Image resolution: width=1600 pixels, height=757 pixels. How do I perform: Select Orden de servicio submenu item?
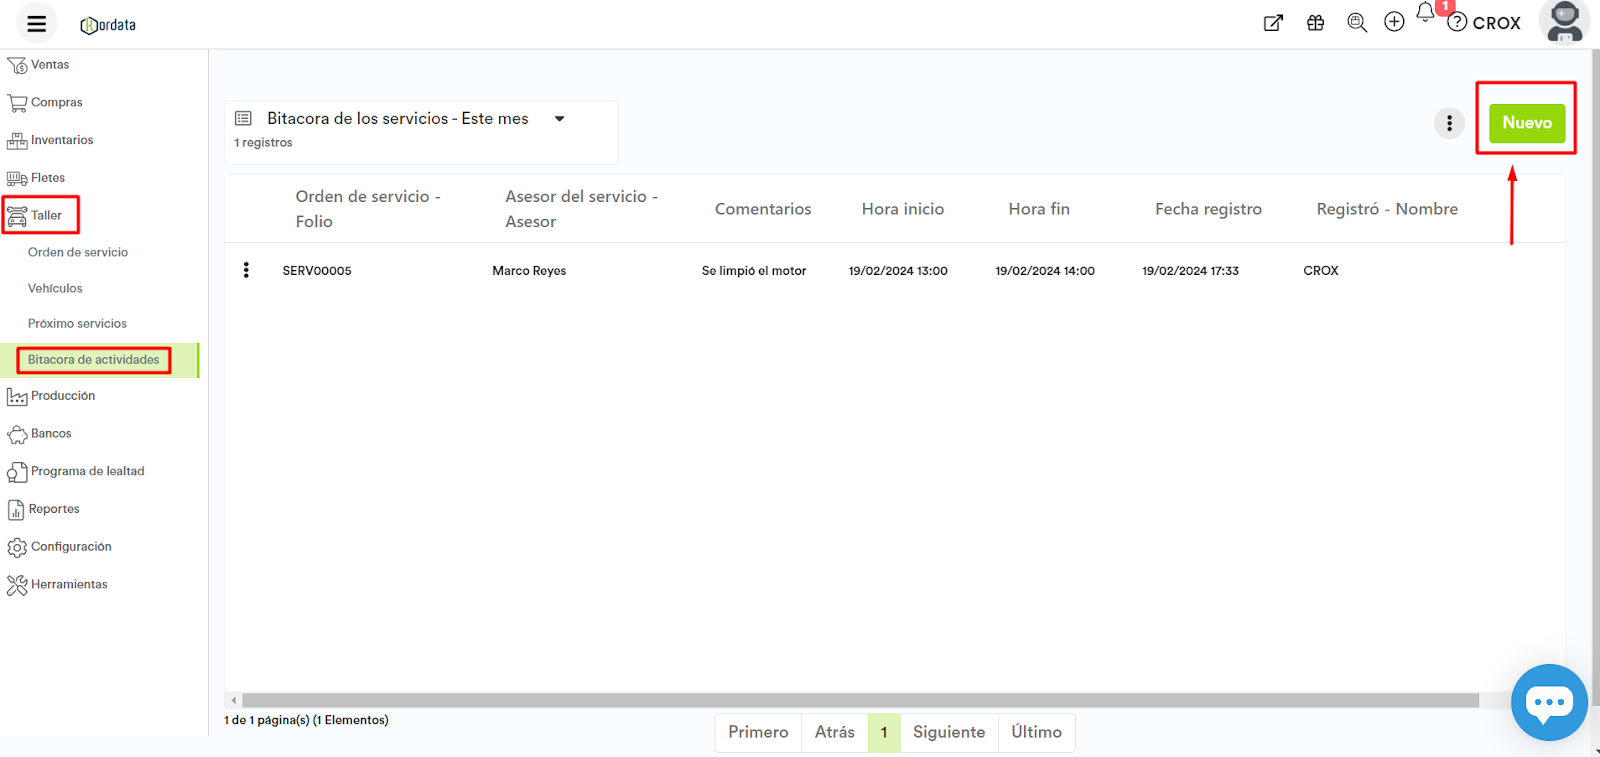click(x=78, y=252)
